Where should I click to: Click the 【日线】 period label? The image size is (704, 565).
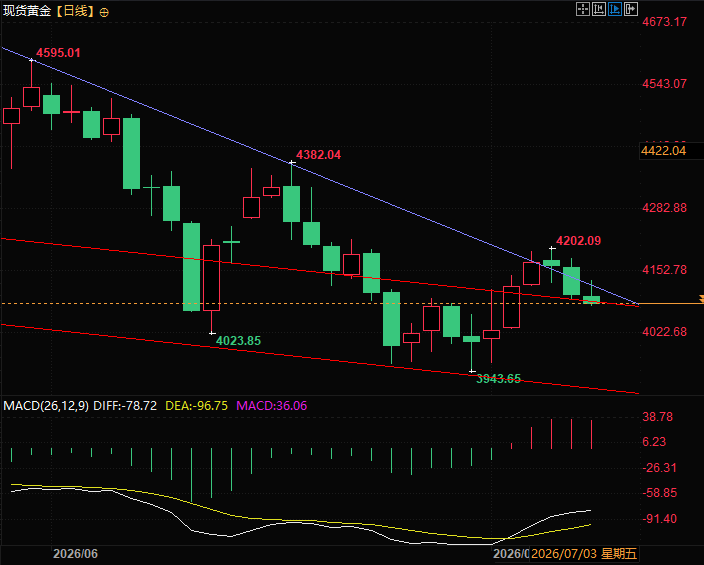click(75, 11)
